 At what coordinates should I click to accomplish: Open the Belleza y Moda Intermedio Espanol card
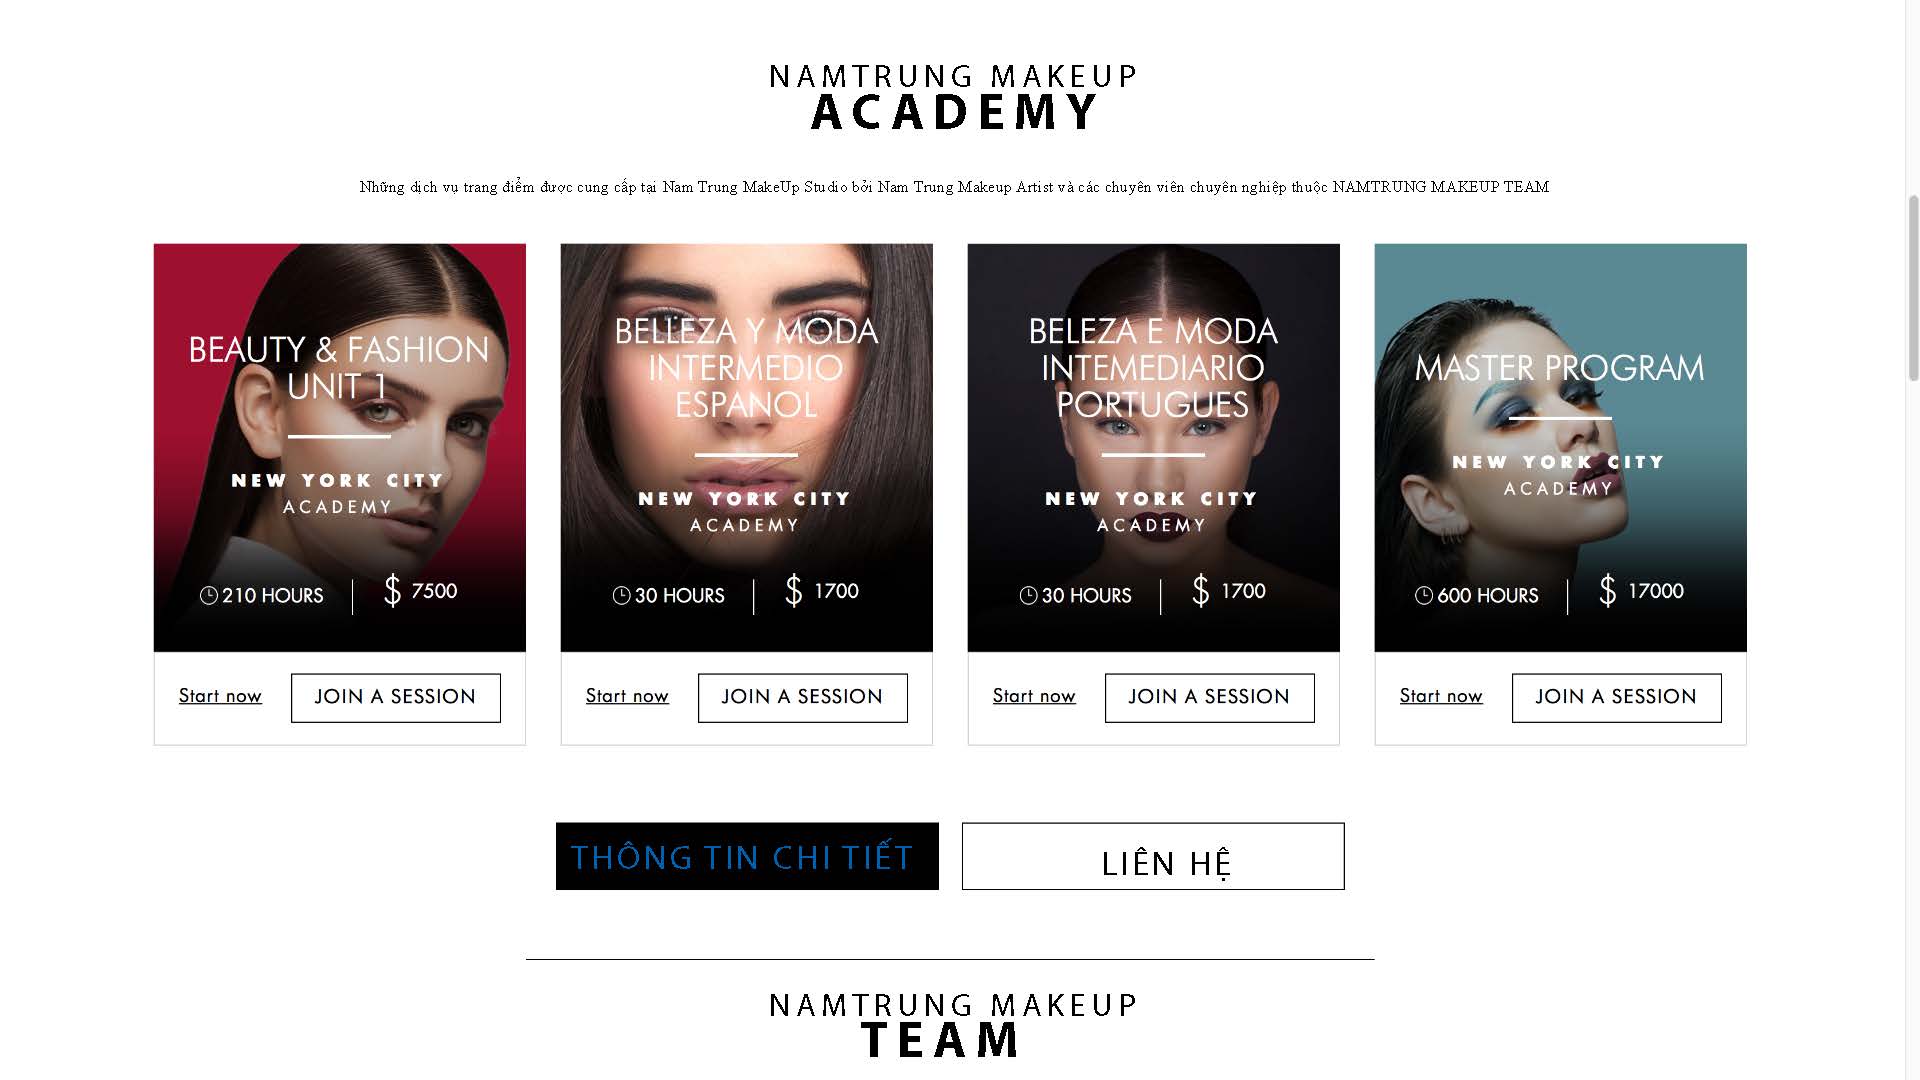(x=747, y=448)
